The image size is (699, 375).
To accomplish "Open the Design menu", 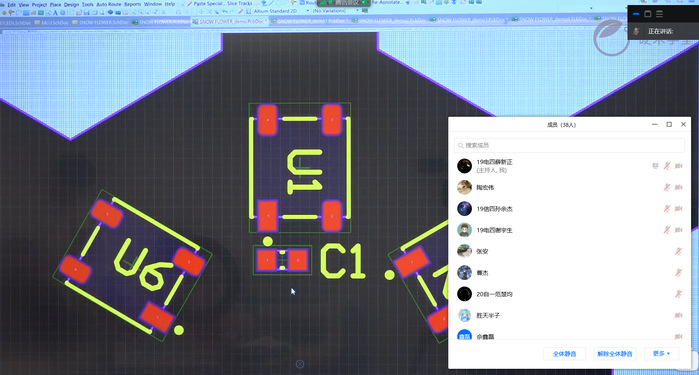I will (x=71, y=4).
